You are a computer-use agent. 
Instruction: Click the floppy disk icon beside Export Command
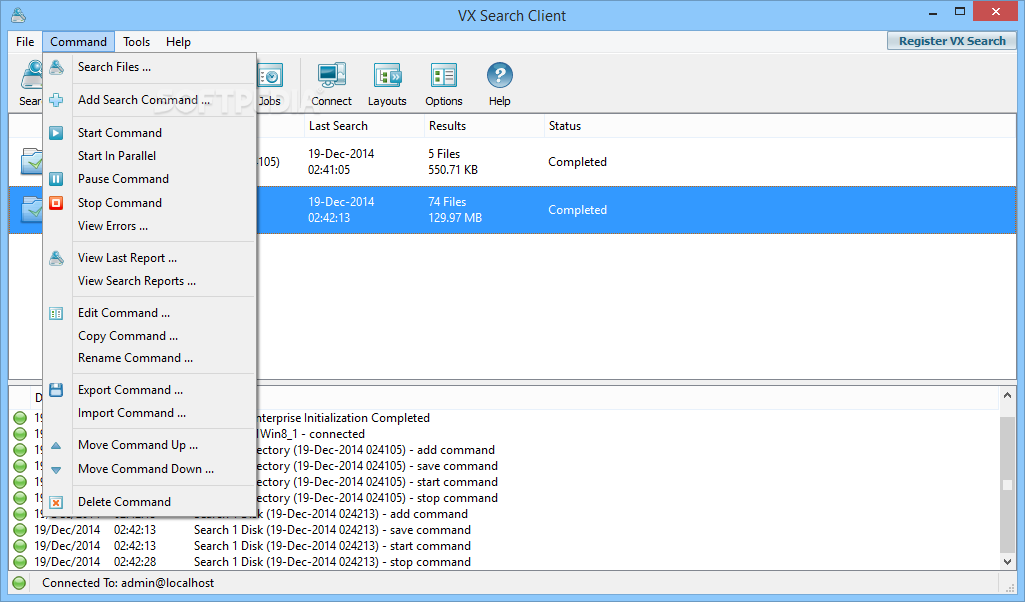[56, 390]
